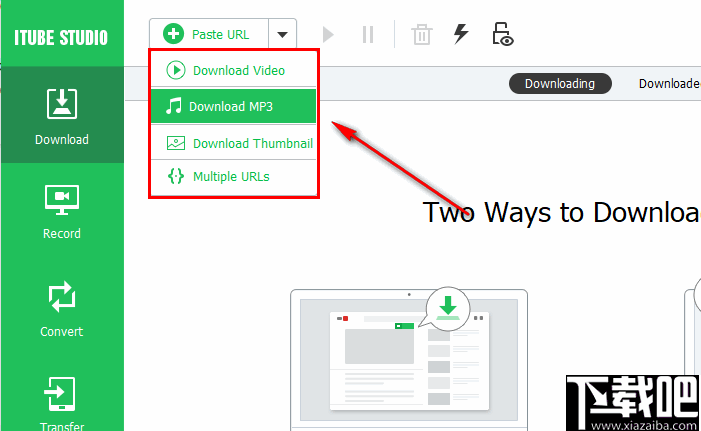The image size is (701, 431).
Task: Choose Download MP3 from the dropdown menu
Action: coord(233,106)
